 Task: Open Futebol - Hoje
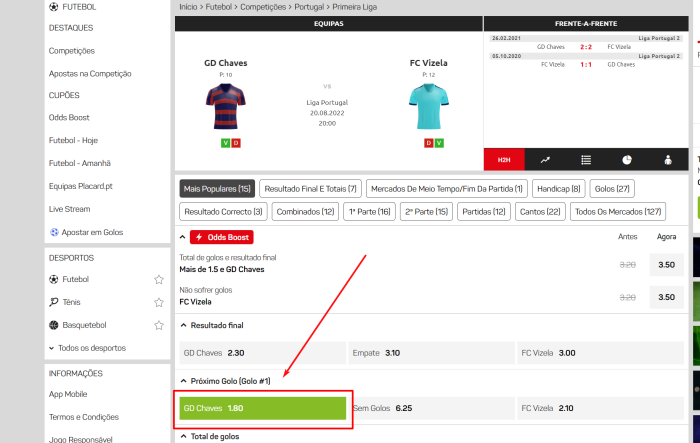click(73, 140)
